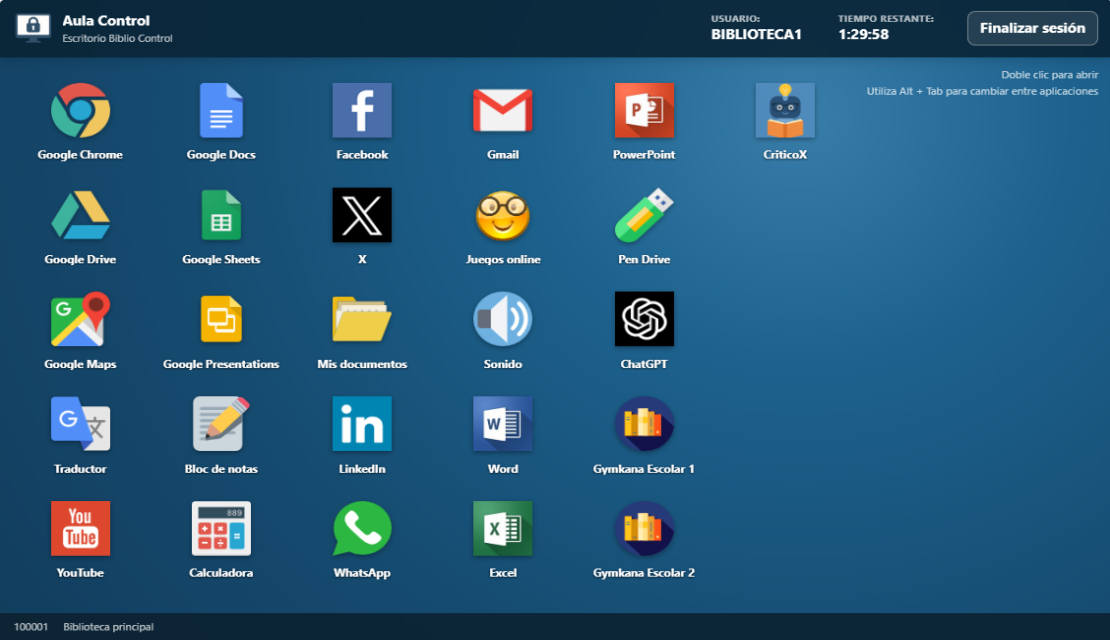Click the Finalizar sesión button
This screenshot has height=640, width=1110.
pos(1032,28)
